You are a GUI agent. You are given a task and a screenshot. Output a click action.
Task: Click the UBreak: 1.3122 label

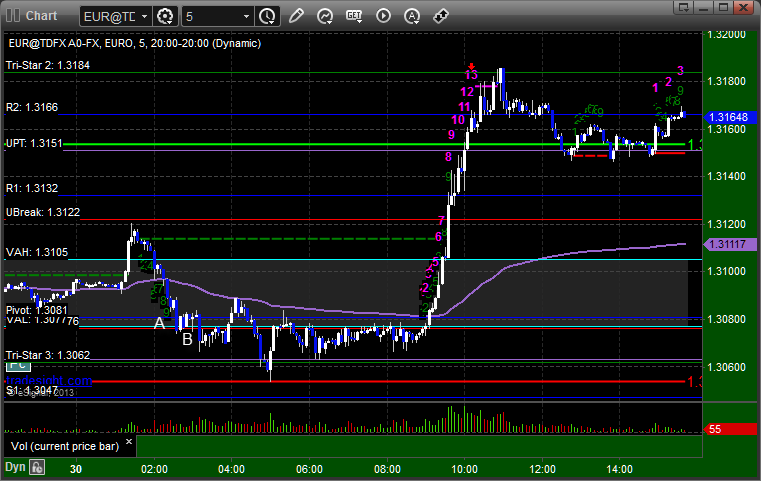43,212
